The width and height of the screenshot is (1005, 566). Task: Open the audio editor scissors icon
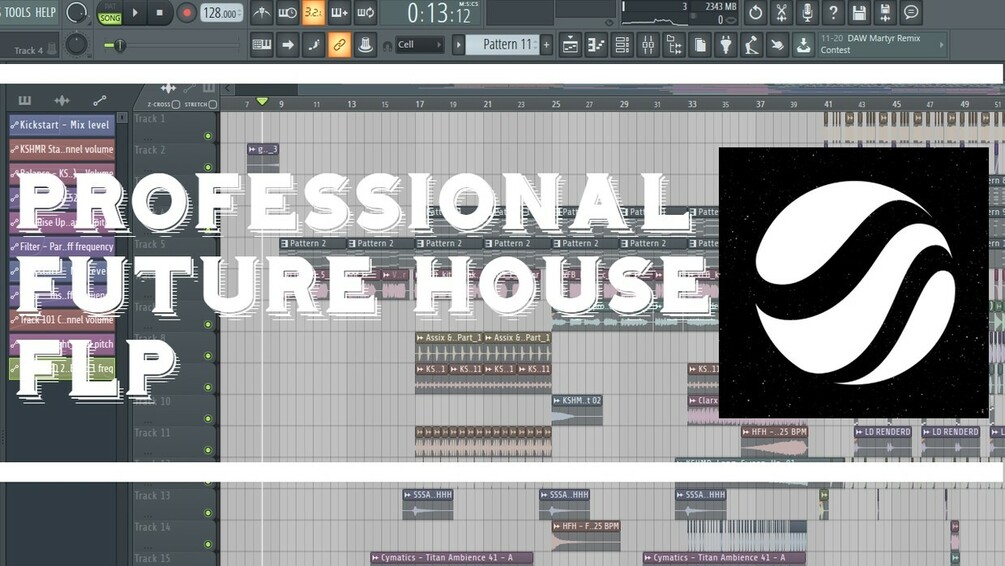tap(781, 12)
